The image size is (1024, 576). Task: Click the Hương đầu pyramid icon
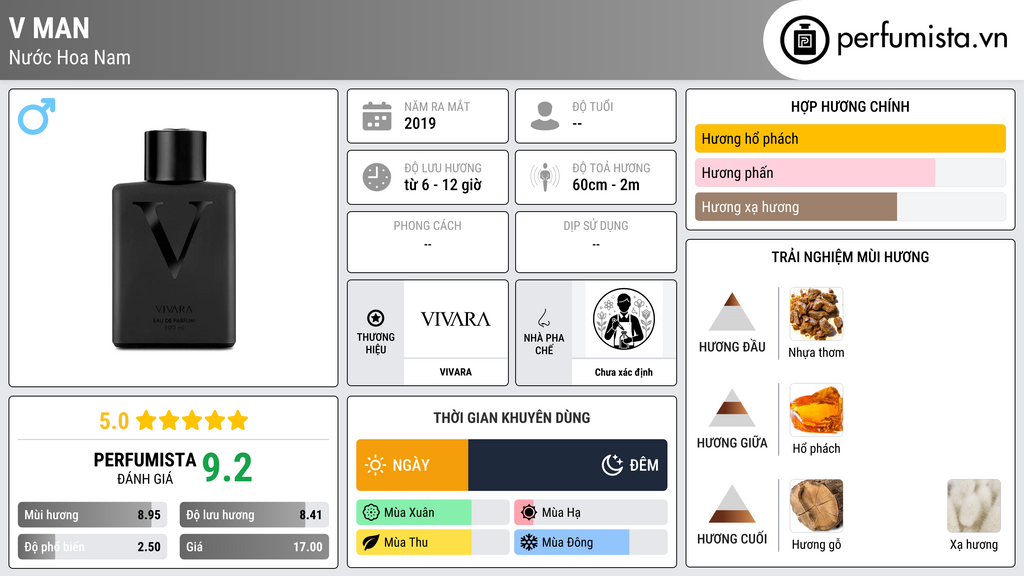[x=732, y=312]
